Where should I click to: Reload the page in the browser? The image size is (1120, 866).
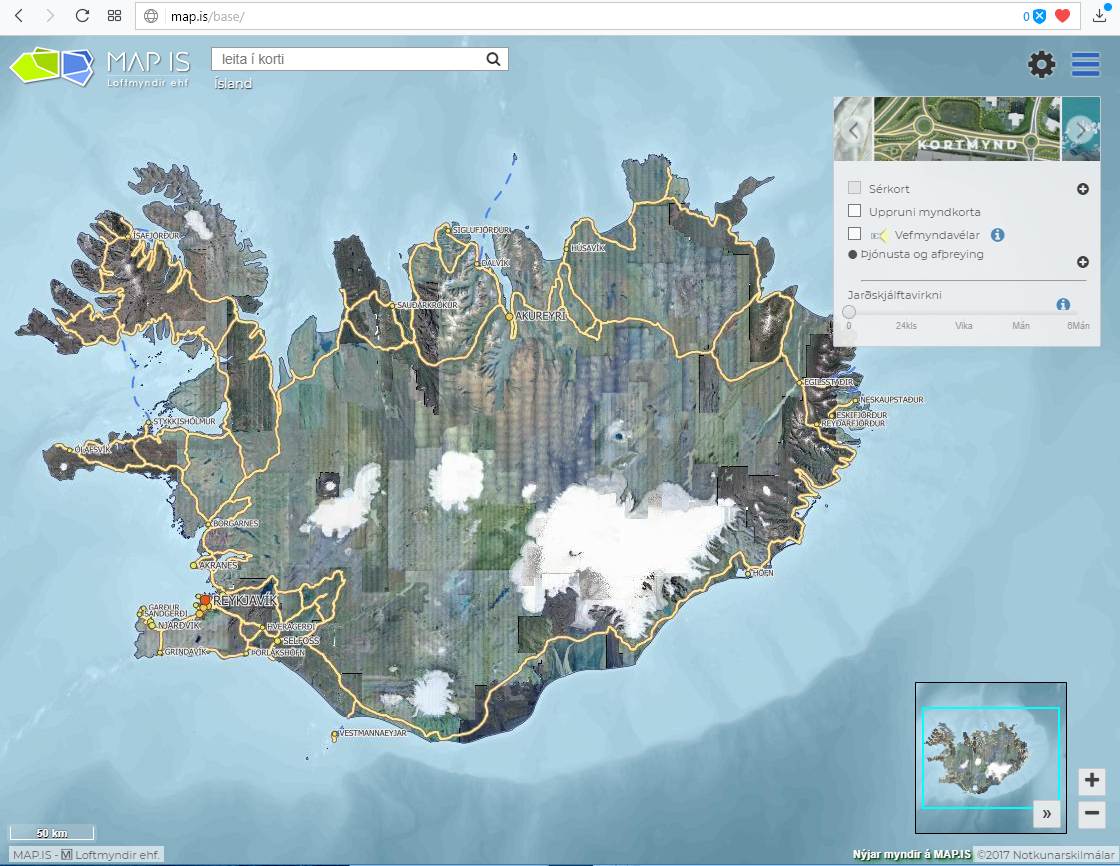[x=82, y=16]
